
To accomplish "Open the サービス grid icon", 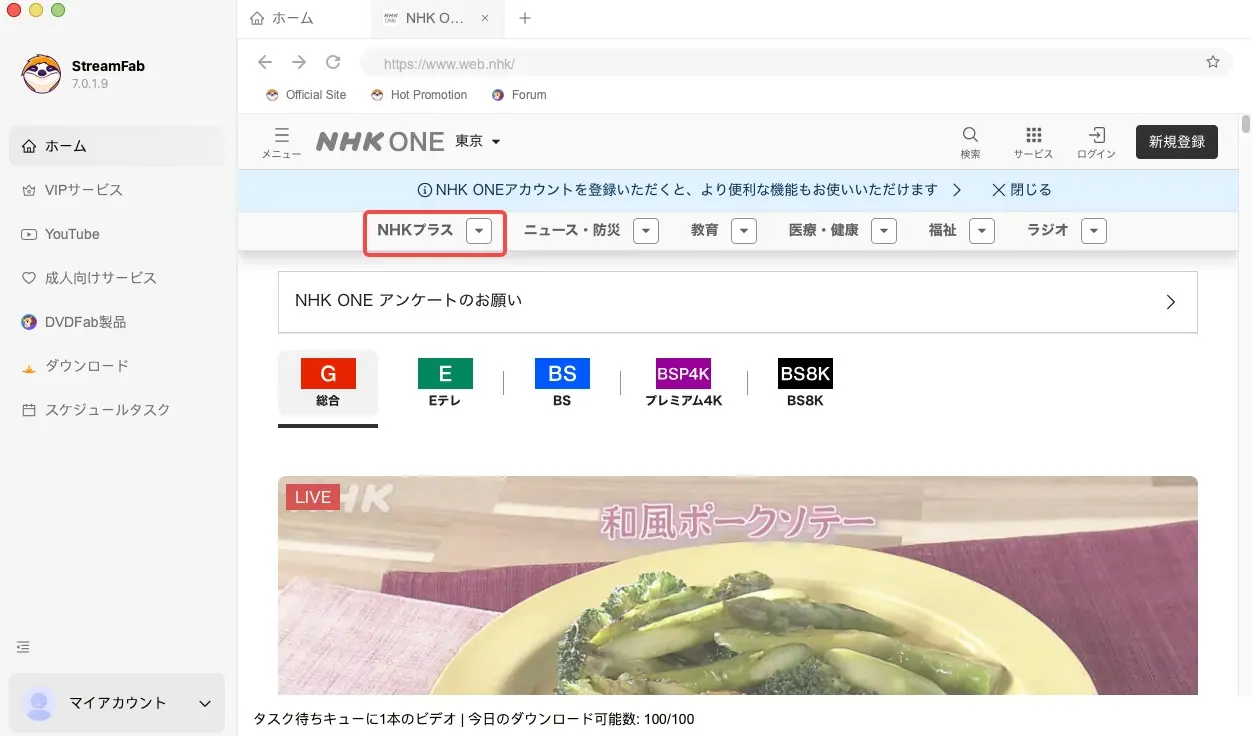I will [x=1033, y=142].
